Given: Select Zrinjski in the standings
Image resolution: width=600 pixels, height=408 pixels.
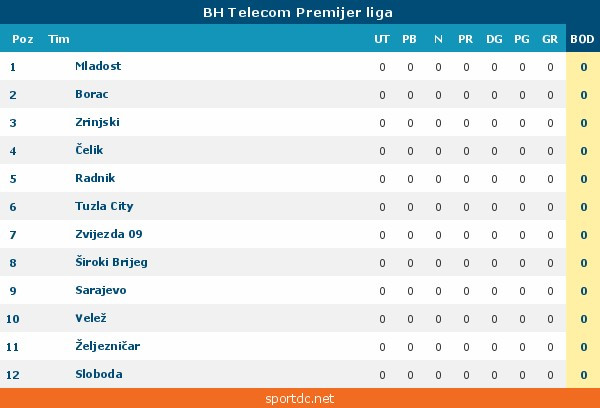Looking at the screenshot, I should 97,122.
